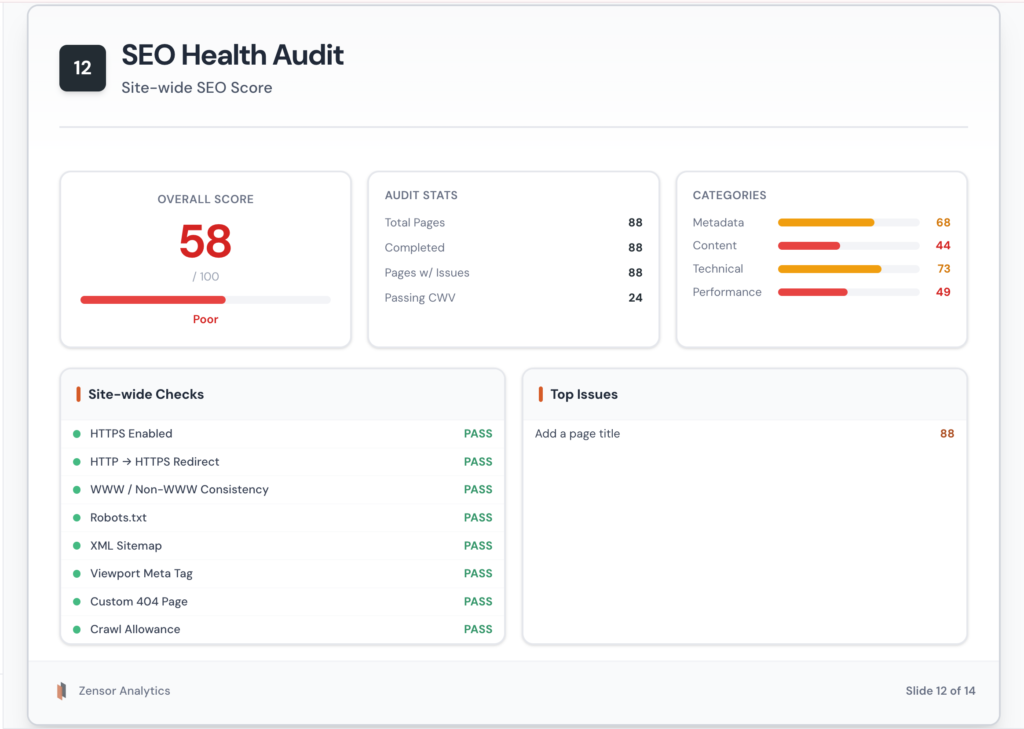Viewport: 1024px width, 729px height.
Task: Open the Add a page title issue
Action: (x=577, y=433)
